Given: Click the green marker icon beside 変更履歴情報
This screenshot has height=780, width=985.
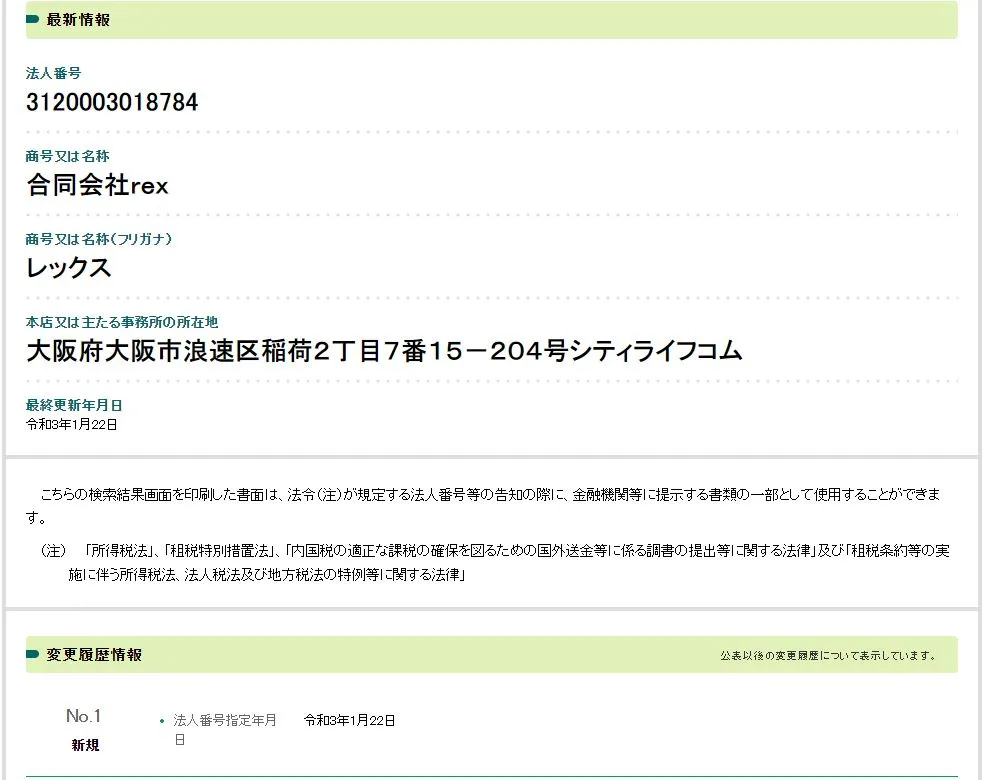Looking at the screenshot, I should tap(32, 655).
